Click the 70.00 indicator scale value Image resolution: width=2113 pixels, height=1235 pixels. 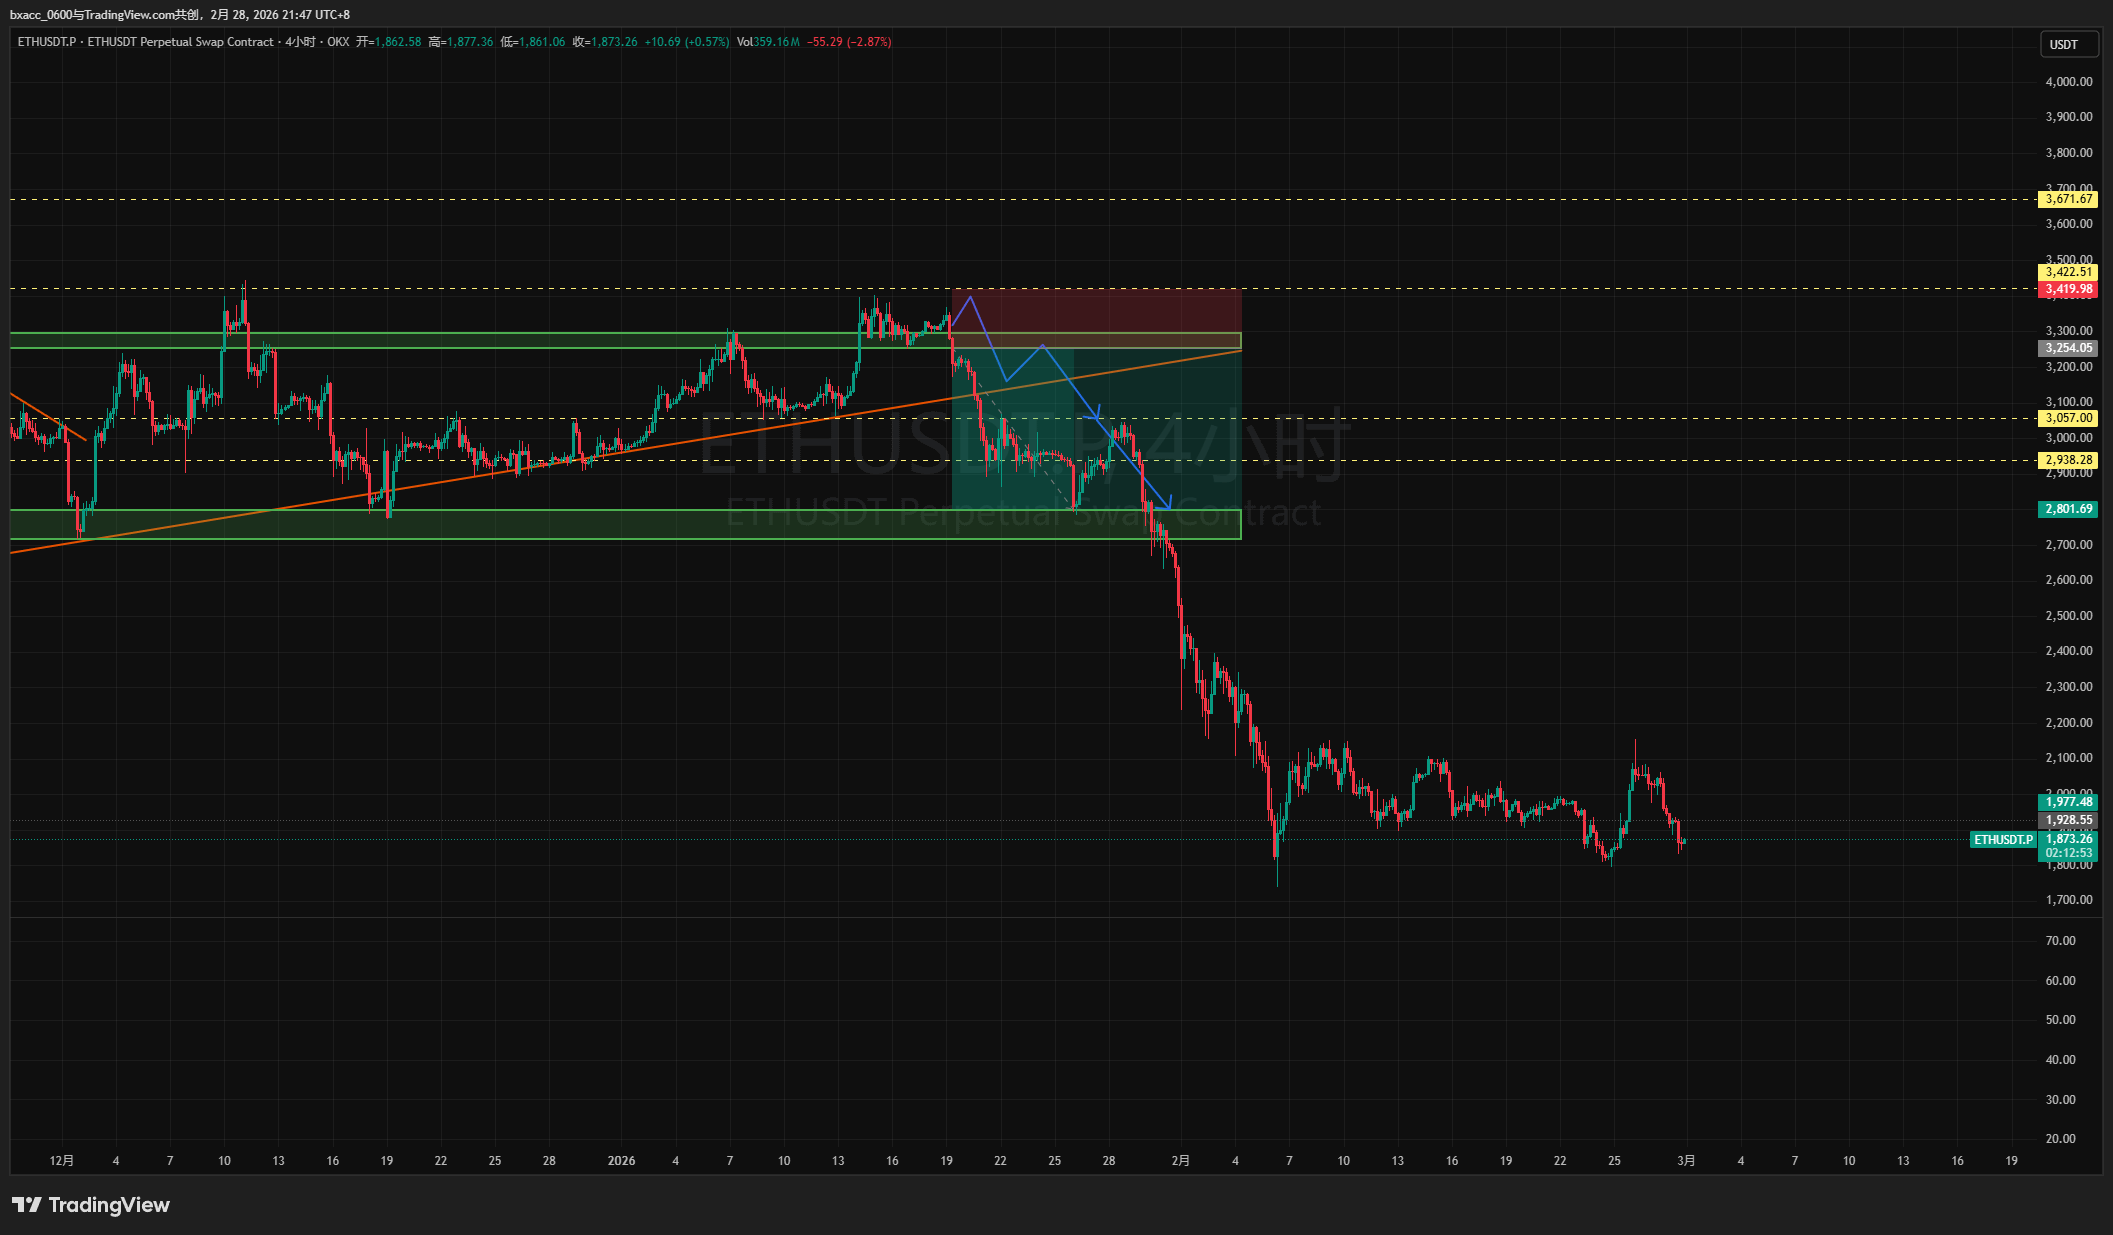[2060, 941]
